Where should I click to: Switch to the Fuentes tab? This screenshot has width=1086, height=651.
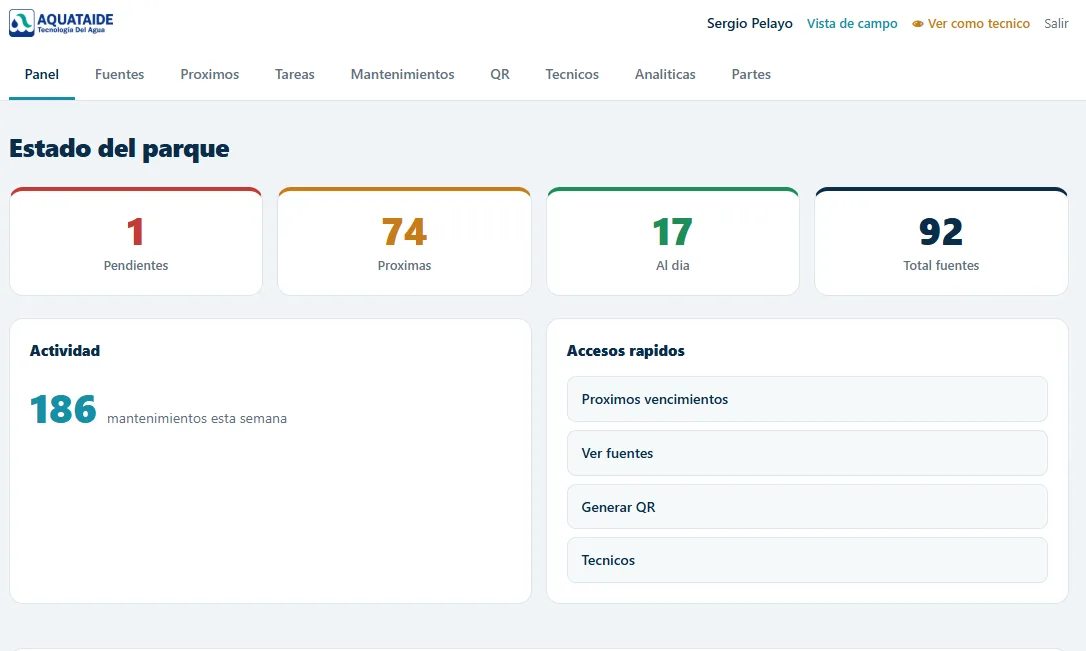tap(119, 74)
